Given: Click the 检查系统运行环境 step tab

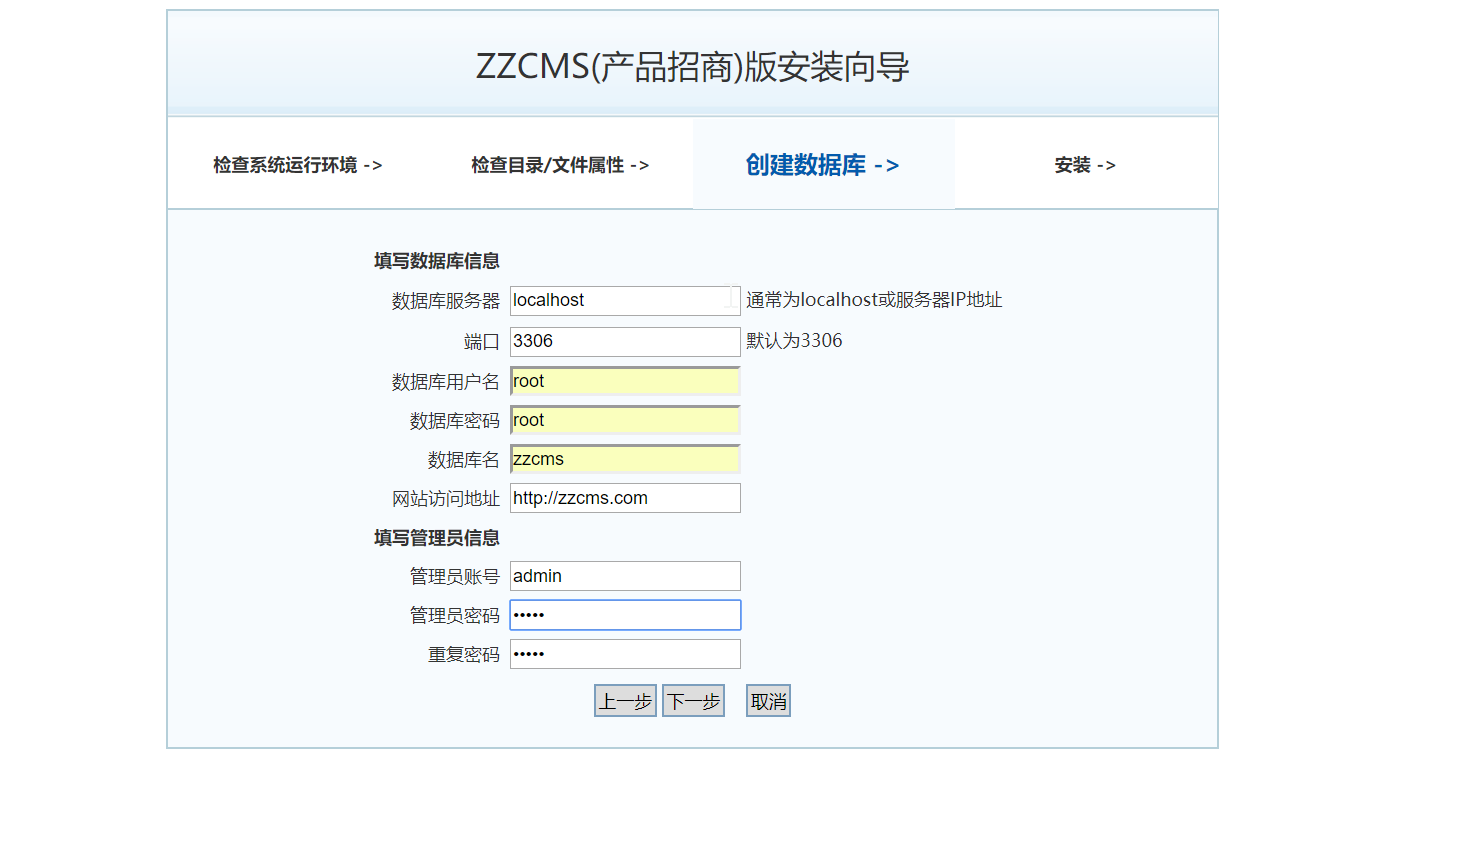Looking at the screenshot, I should click(297, 165).
